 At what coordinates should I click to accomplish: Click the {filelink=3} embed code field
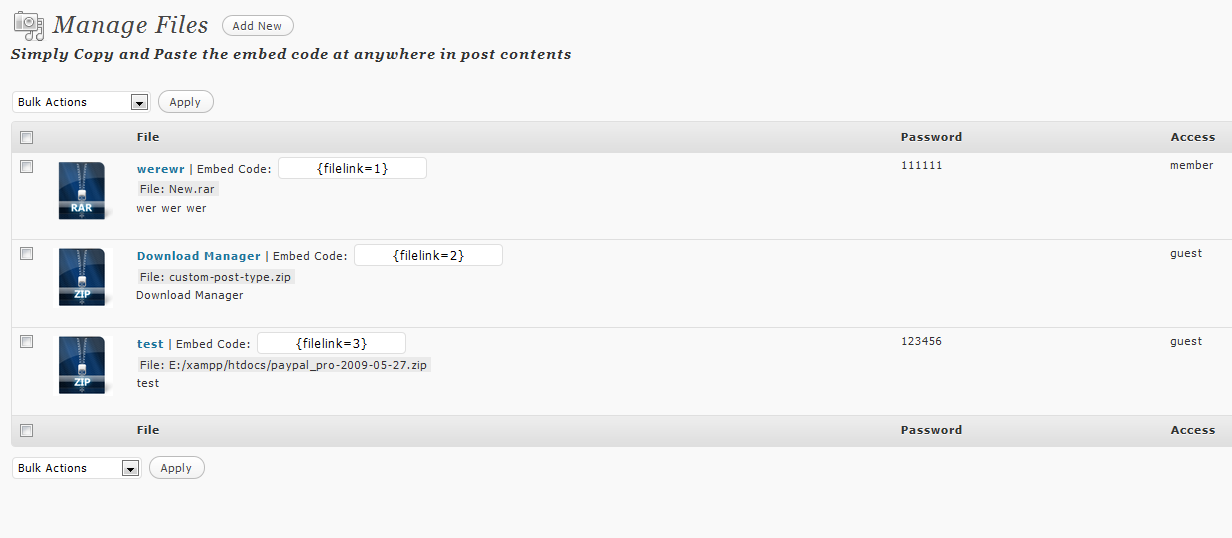pos(331,343)
